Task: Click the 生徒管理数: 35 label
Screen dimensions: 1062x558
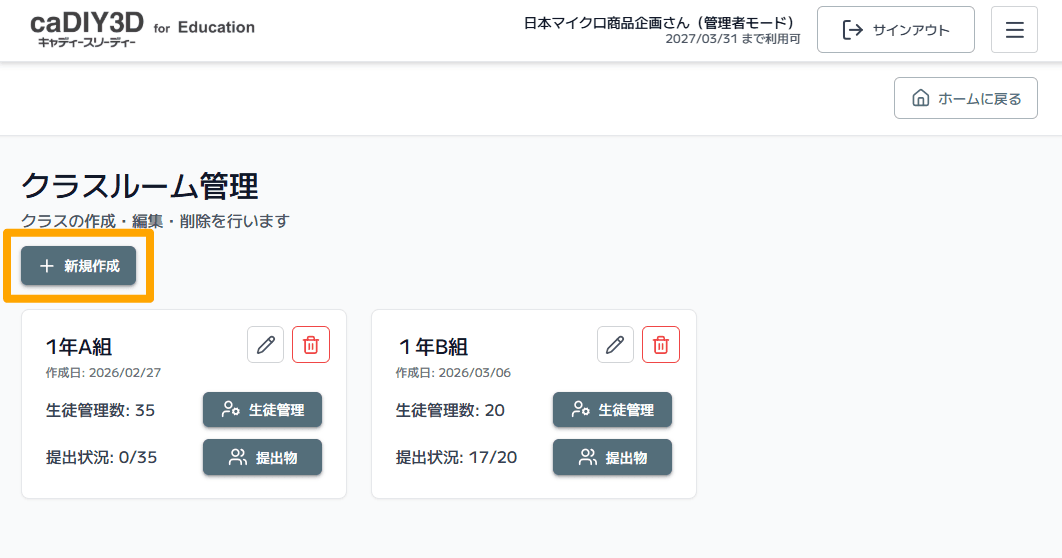Action: click(x=100, y=410)
